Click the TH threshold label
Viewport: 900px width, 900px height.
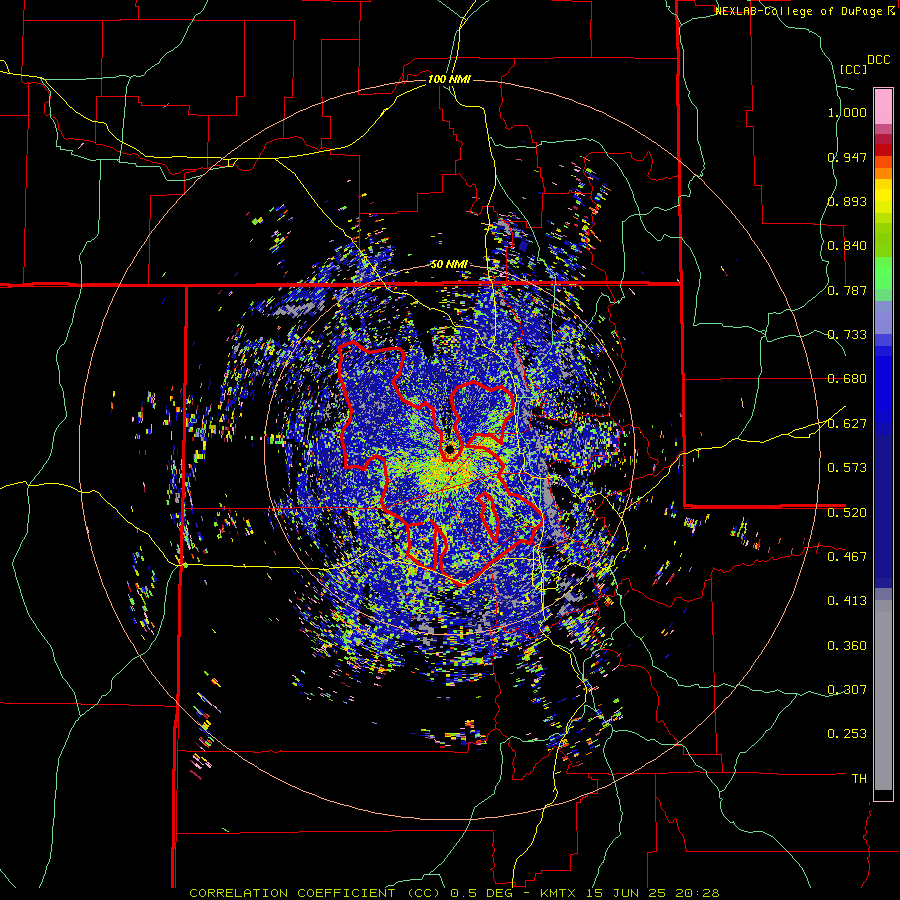click(x=859, y=779)
